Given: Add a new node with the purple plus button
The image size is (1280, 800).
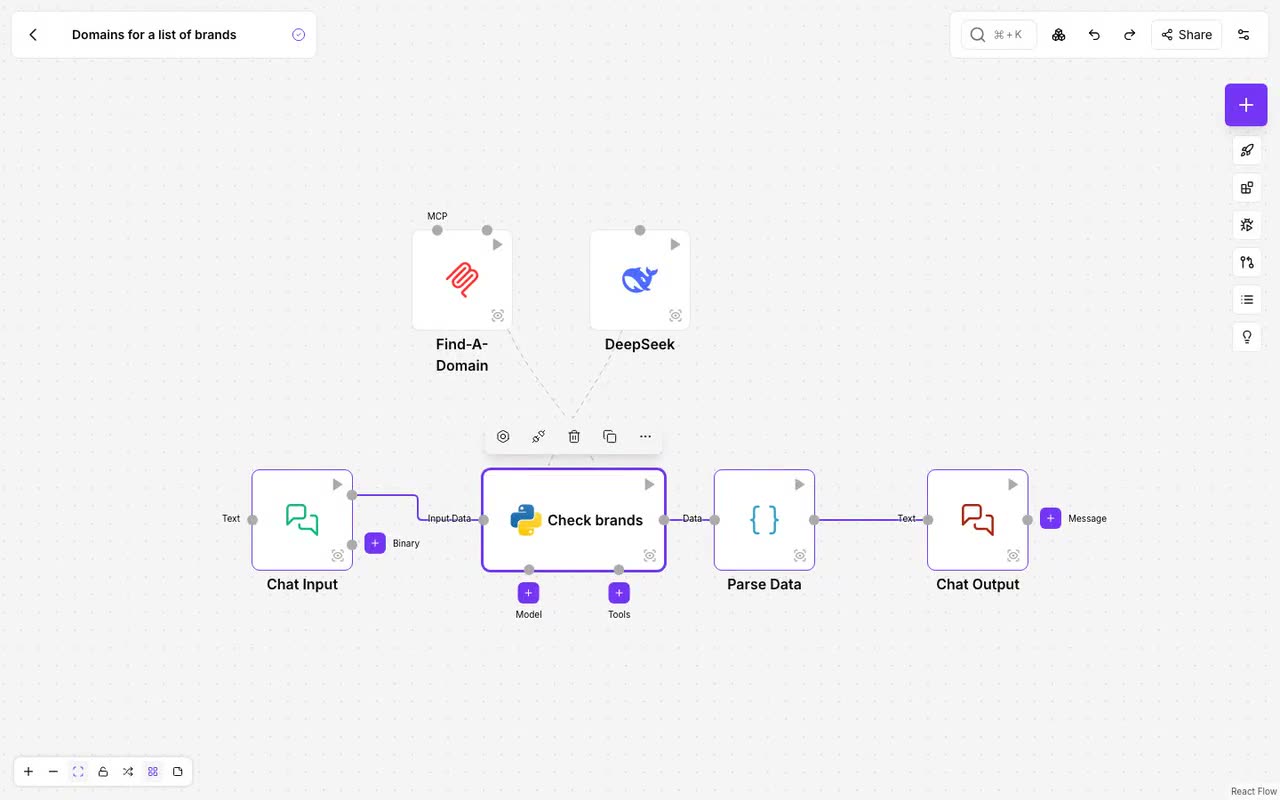Looking at the screenshot, I should pos(1246,105).
